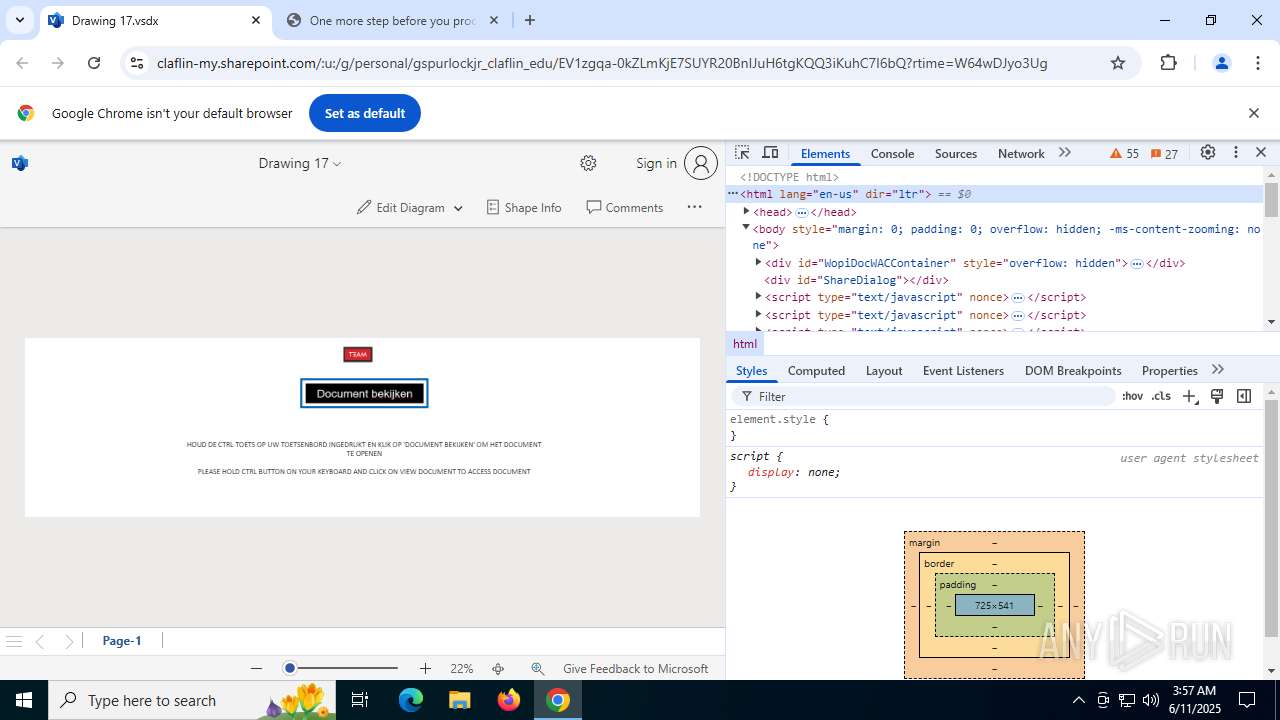This screenshot has height=720, width=1280.
Task: Close the DevTools panel
Action: pos(1261,152)
